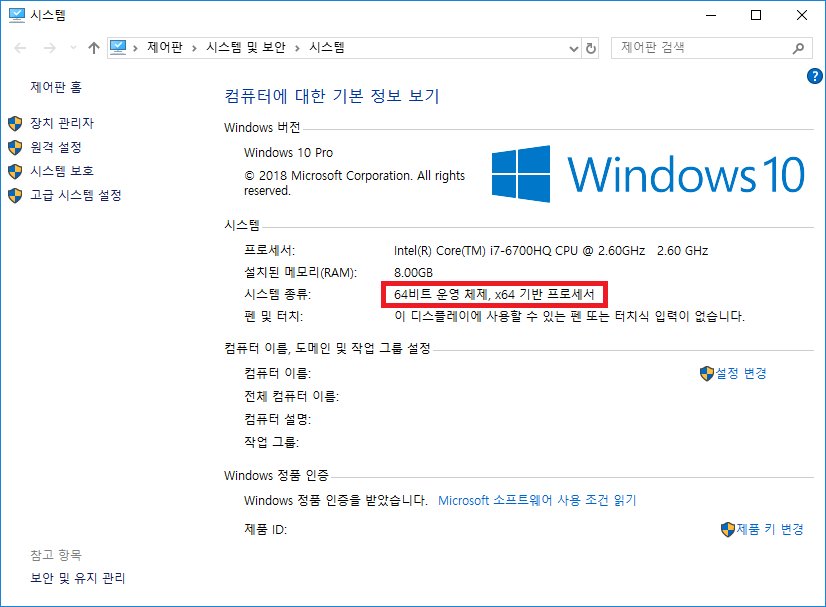Navigate to 시스템 및 보안 breadcrumb
Viewport: 826px width, 607px height.
(x=246, y=48)
